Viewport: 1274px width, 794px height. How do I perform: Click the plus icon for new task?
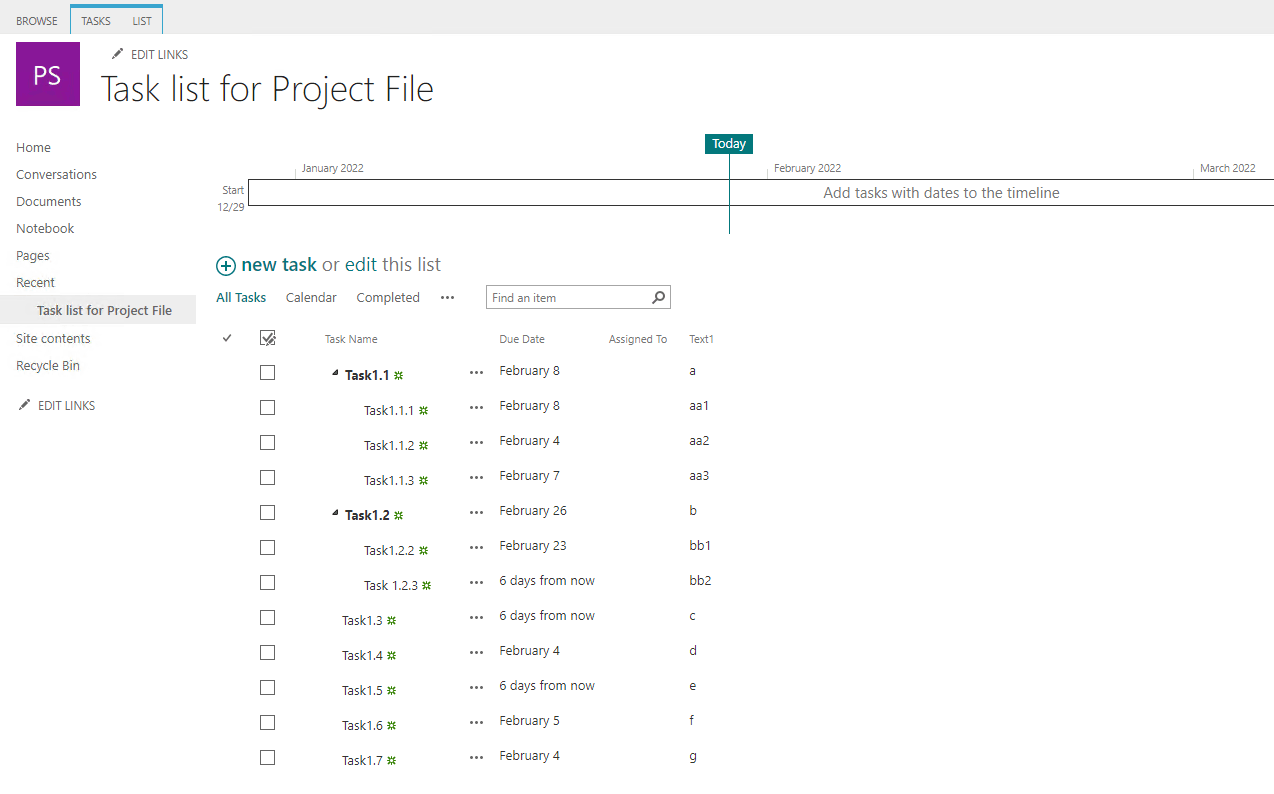click(226, 266)
